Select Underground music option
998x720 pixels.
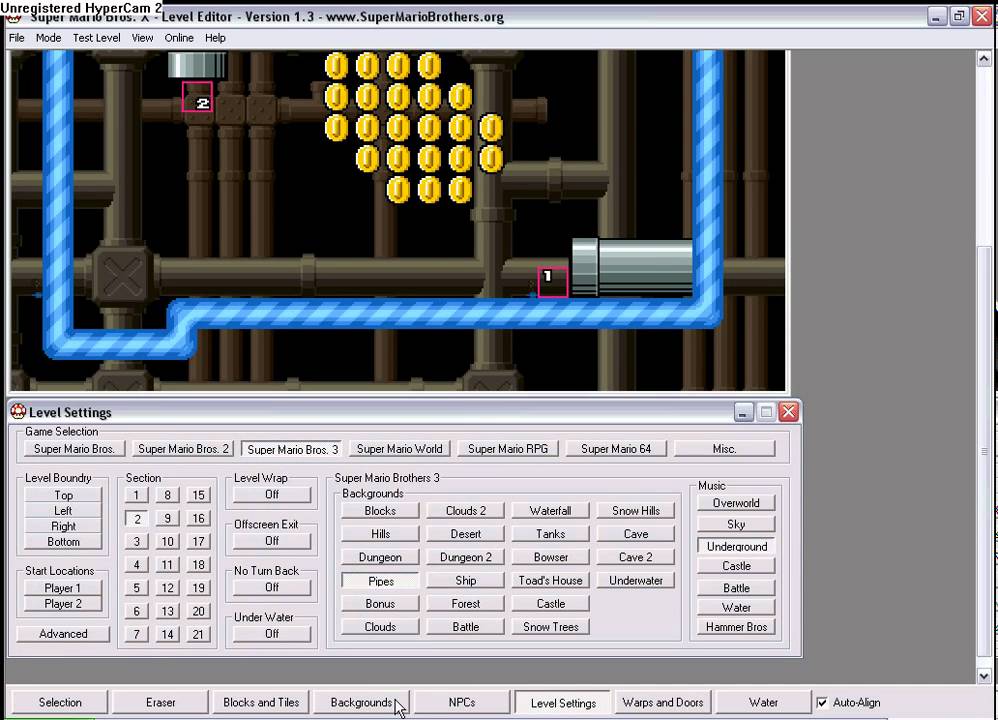[x=736, y=546]
